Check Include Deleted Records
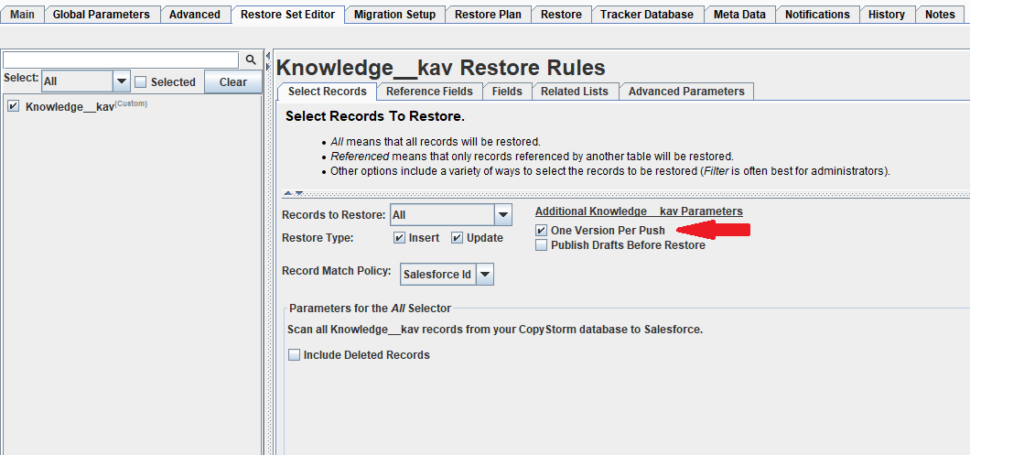Screen dimensions: 1024x455 pos(294,355)
